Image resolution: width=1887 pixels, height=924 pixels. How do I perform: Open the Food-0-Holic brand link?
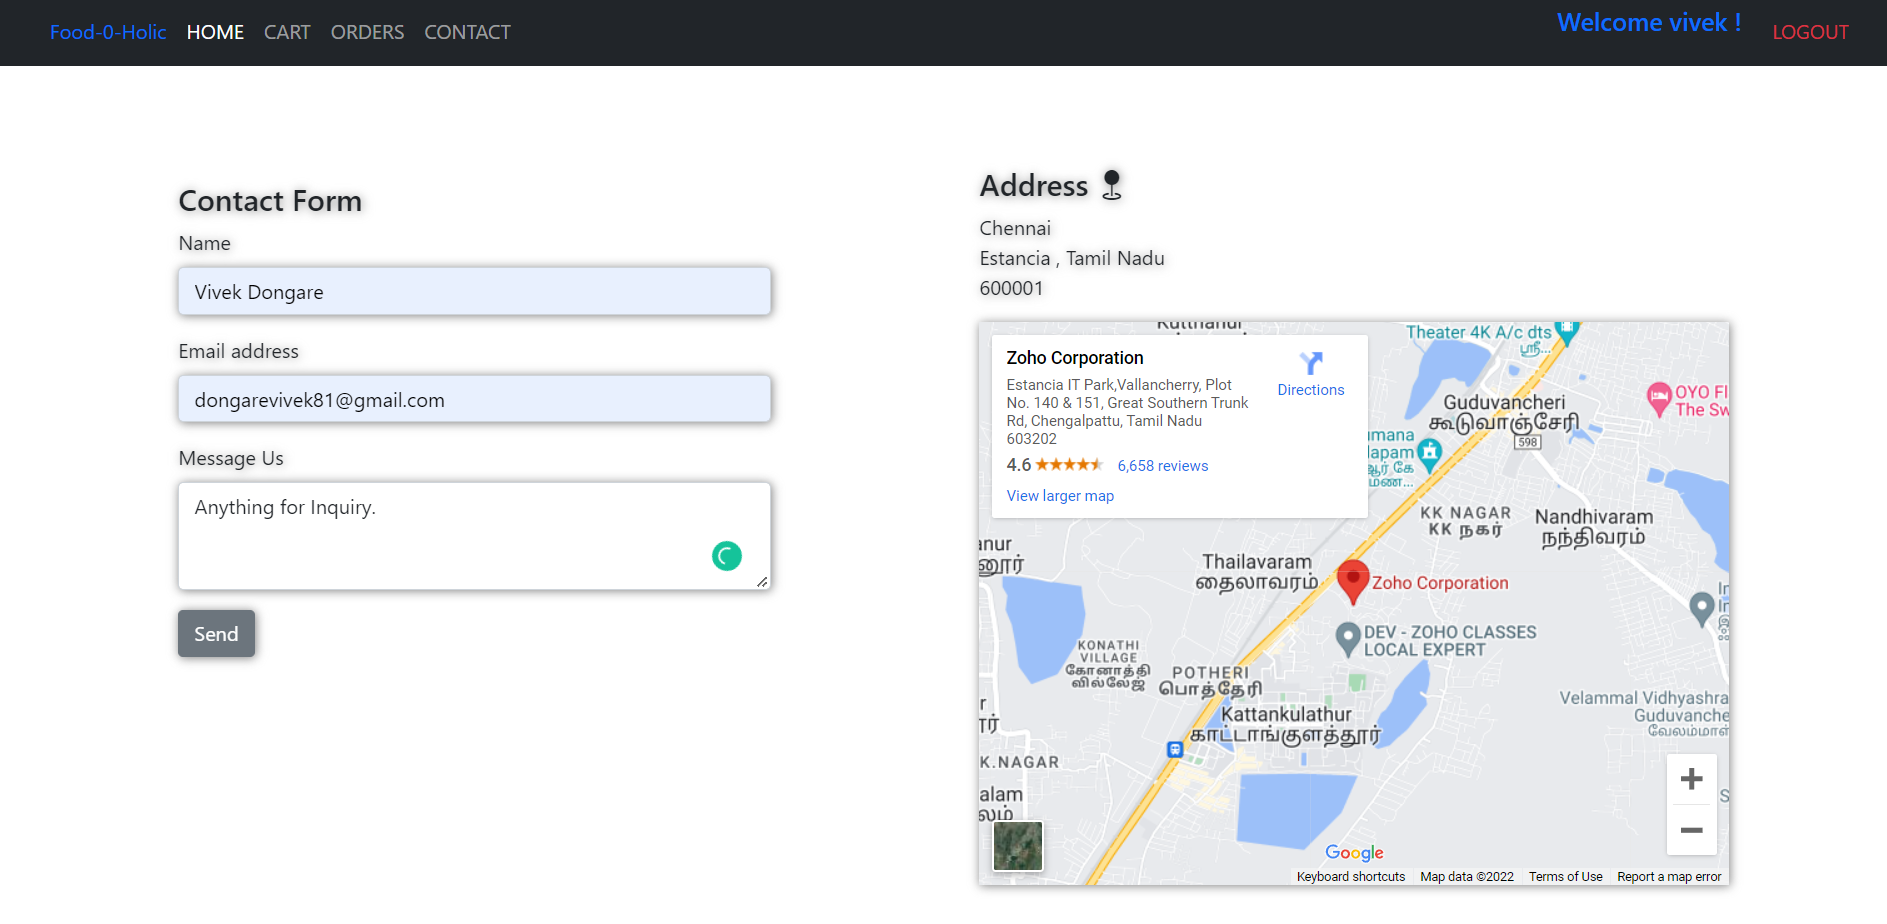(108, 32)
